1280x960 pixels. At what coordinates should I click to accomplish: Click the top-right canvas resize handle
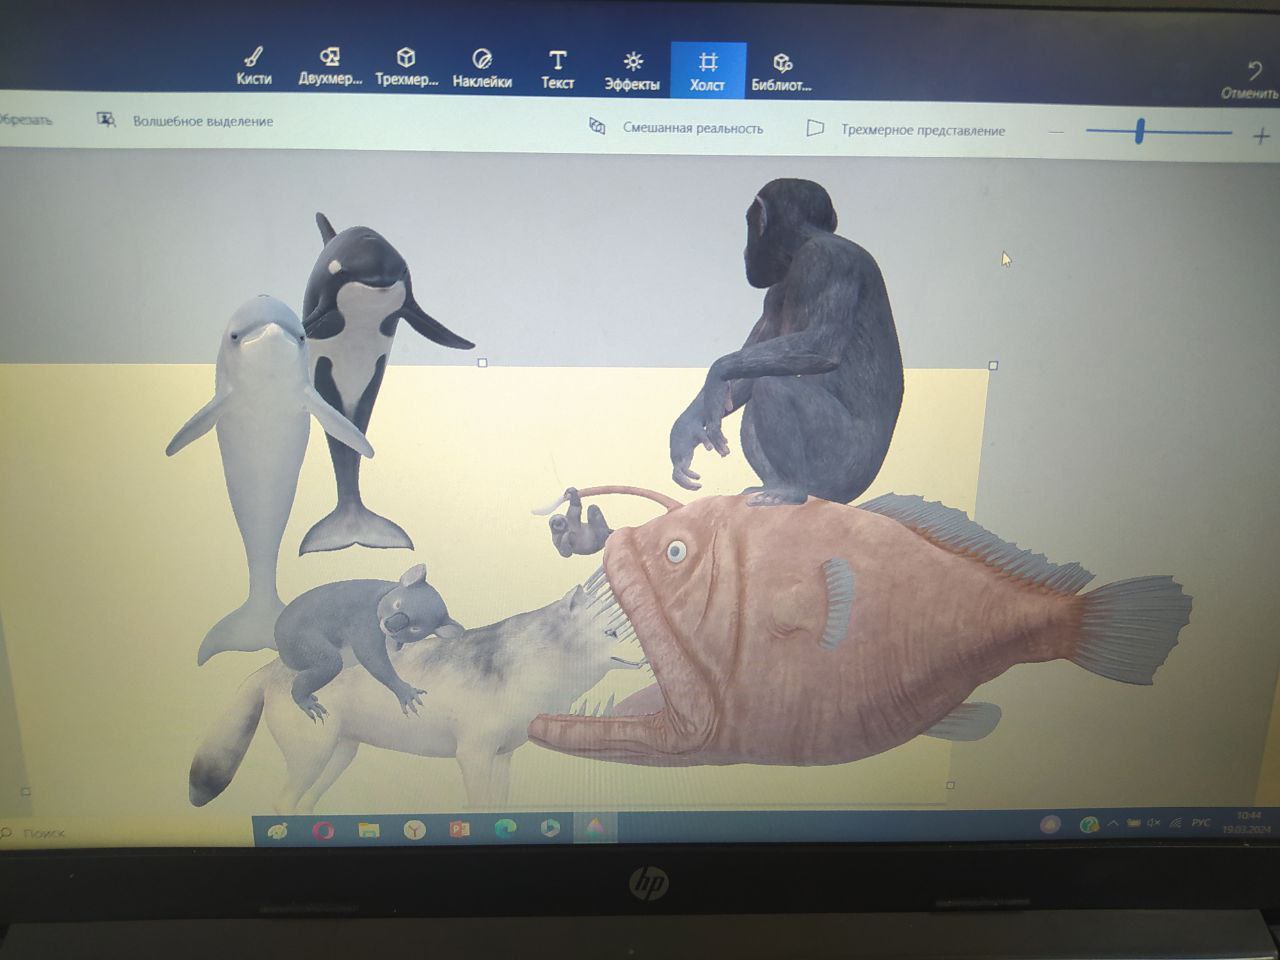coord(993,366)
